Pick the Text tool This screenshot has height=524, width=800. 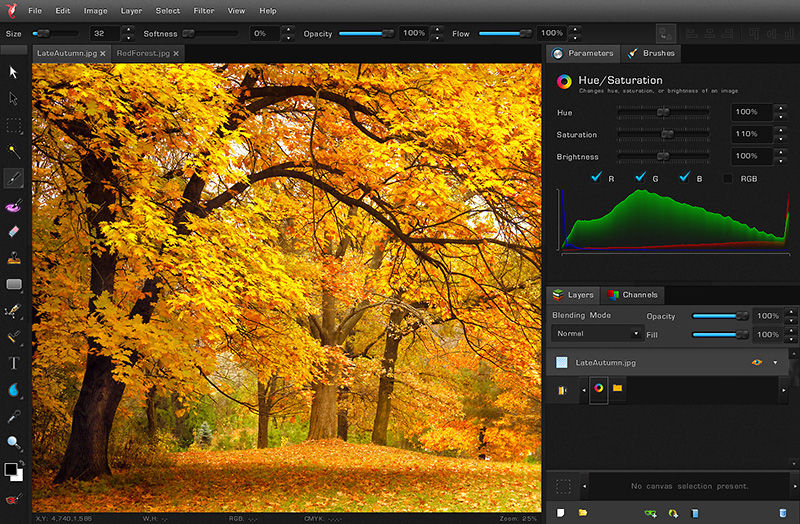click(14, 363)
